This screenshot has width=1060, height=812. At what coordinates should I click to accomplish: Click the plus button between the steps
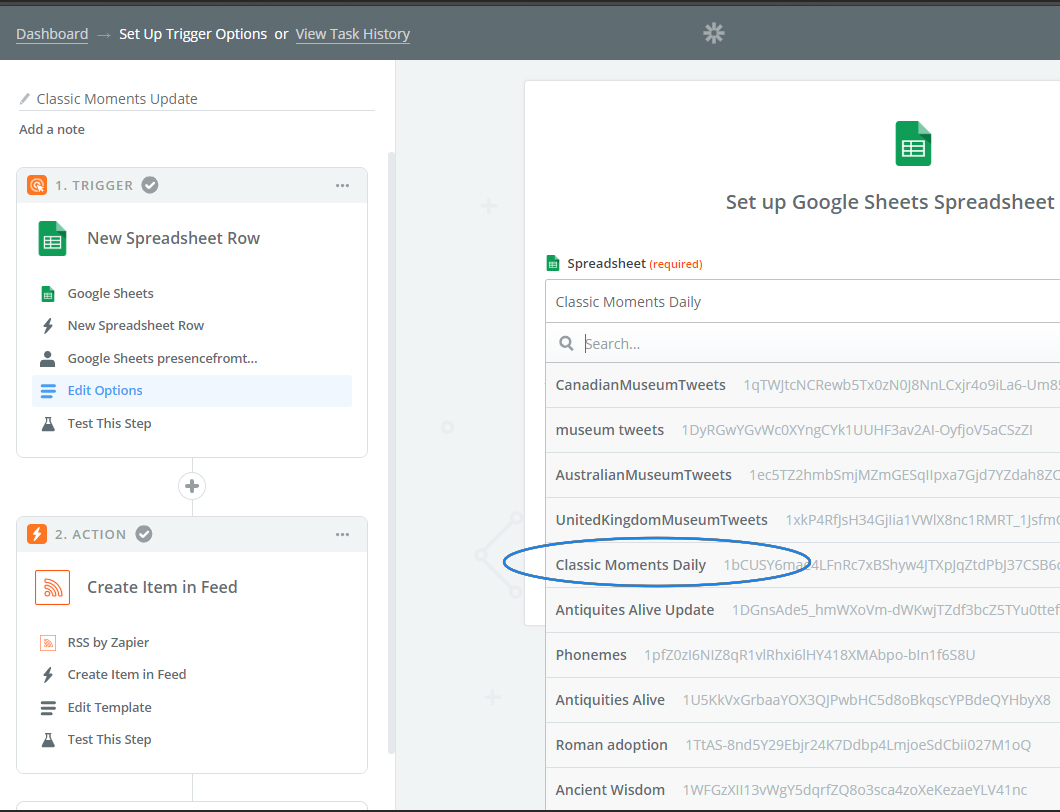click(x=192, y=486)
